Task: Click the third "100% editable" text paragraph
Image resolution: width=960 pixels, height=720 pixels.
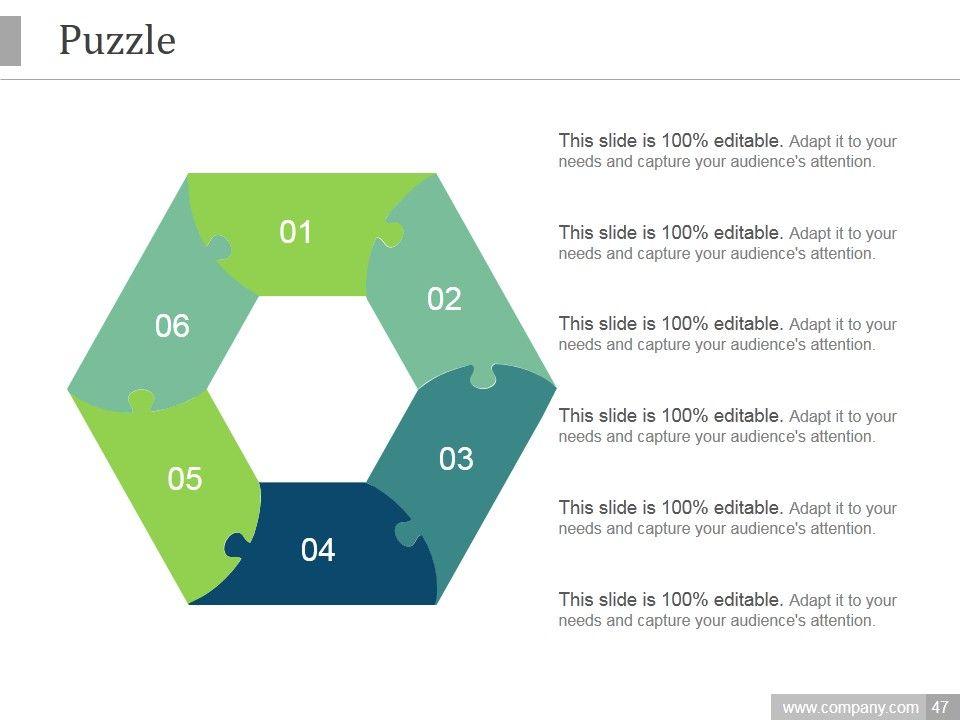Action: point(727,334)
